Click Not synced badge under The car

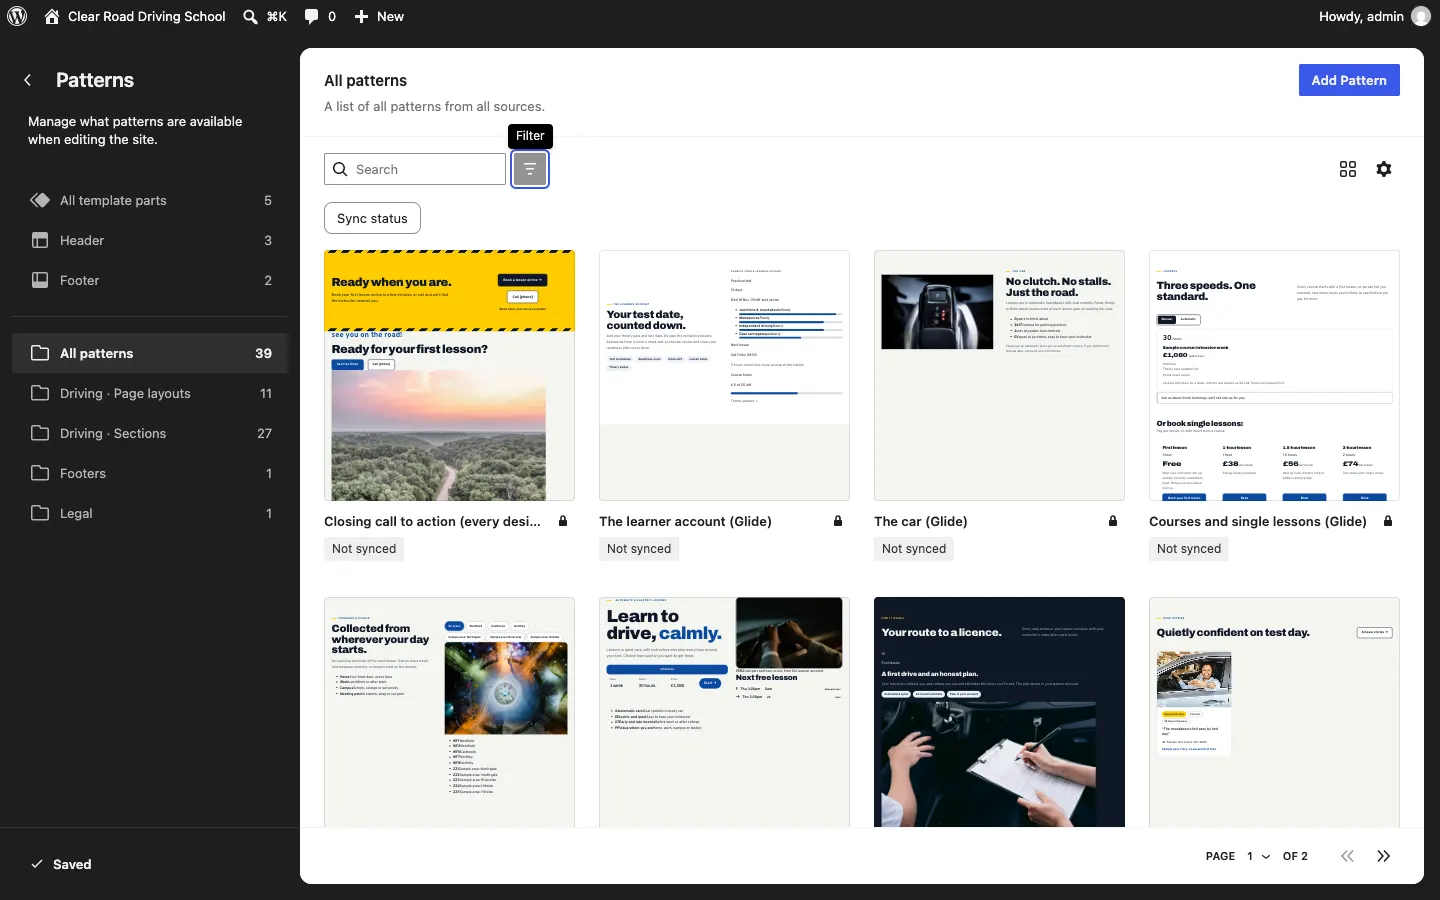[914, 549]
